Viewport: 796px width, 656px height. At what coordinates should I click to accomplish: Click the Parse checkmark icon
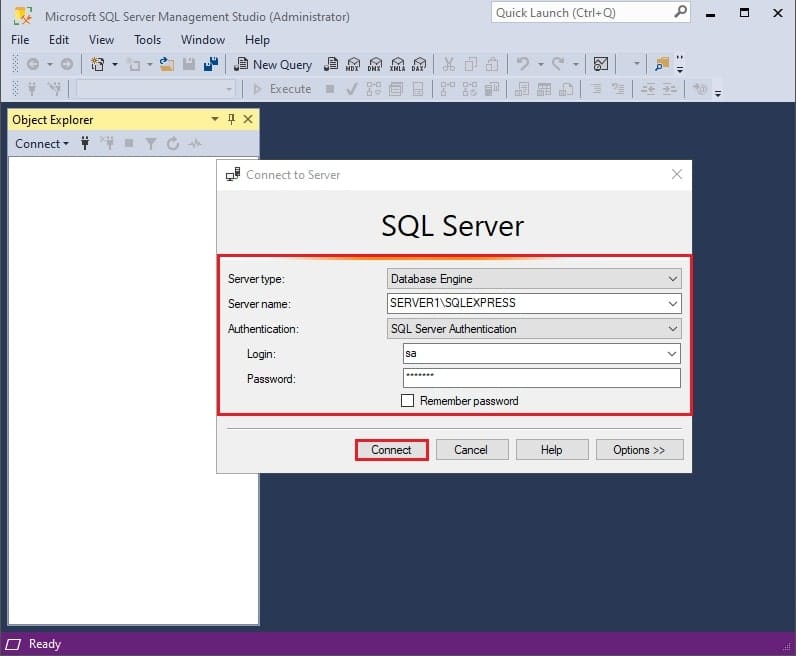(351, 89)
